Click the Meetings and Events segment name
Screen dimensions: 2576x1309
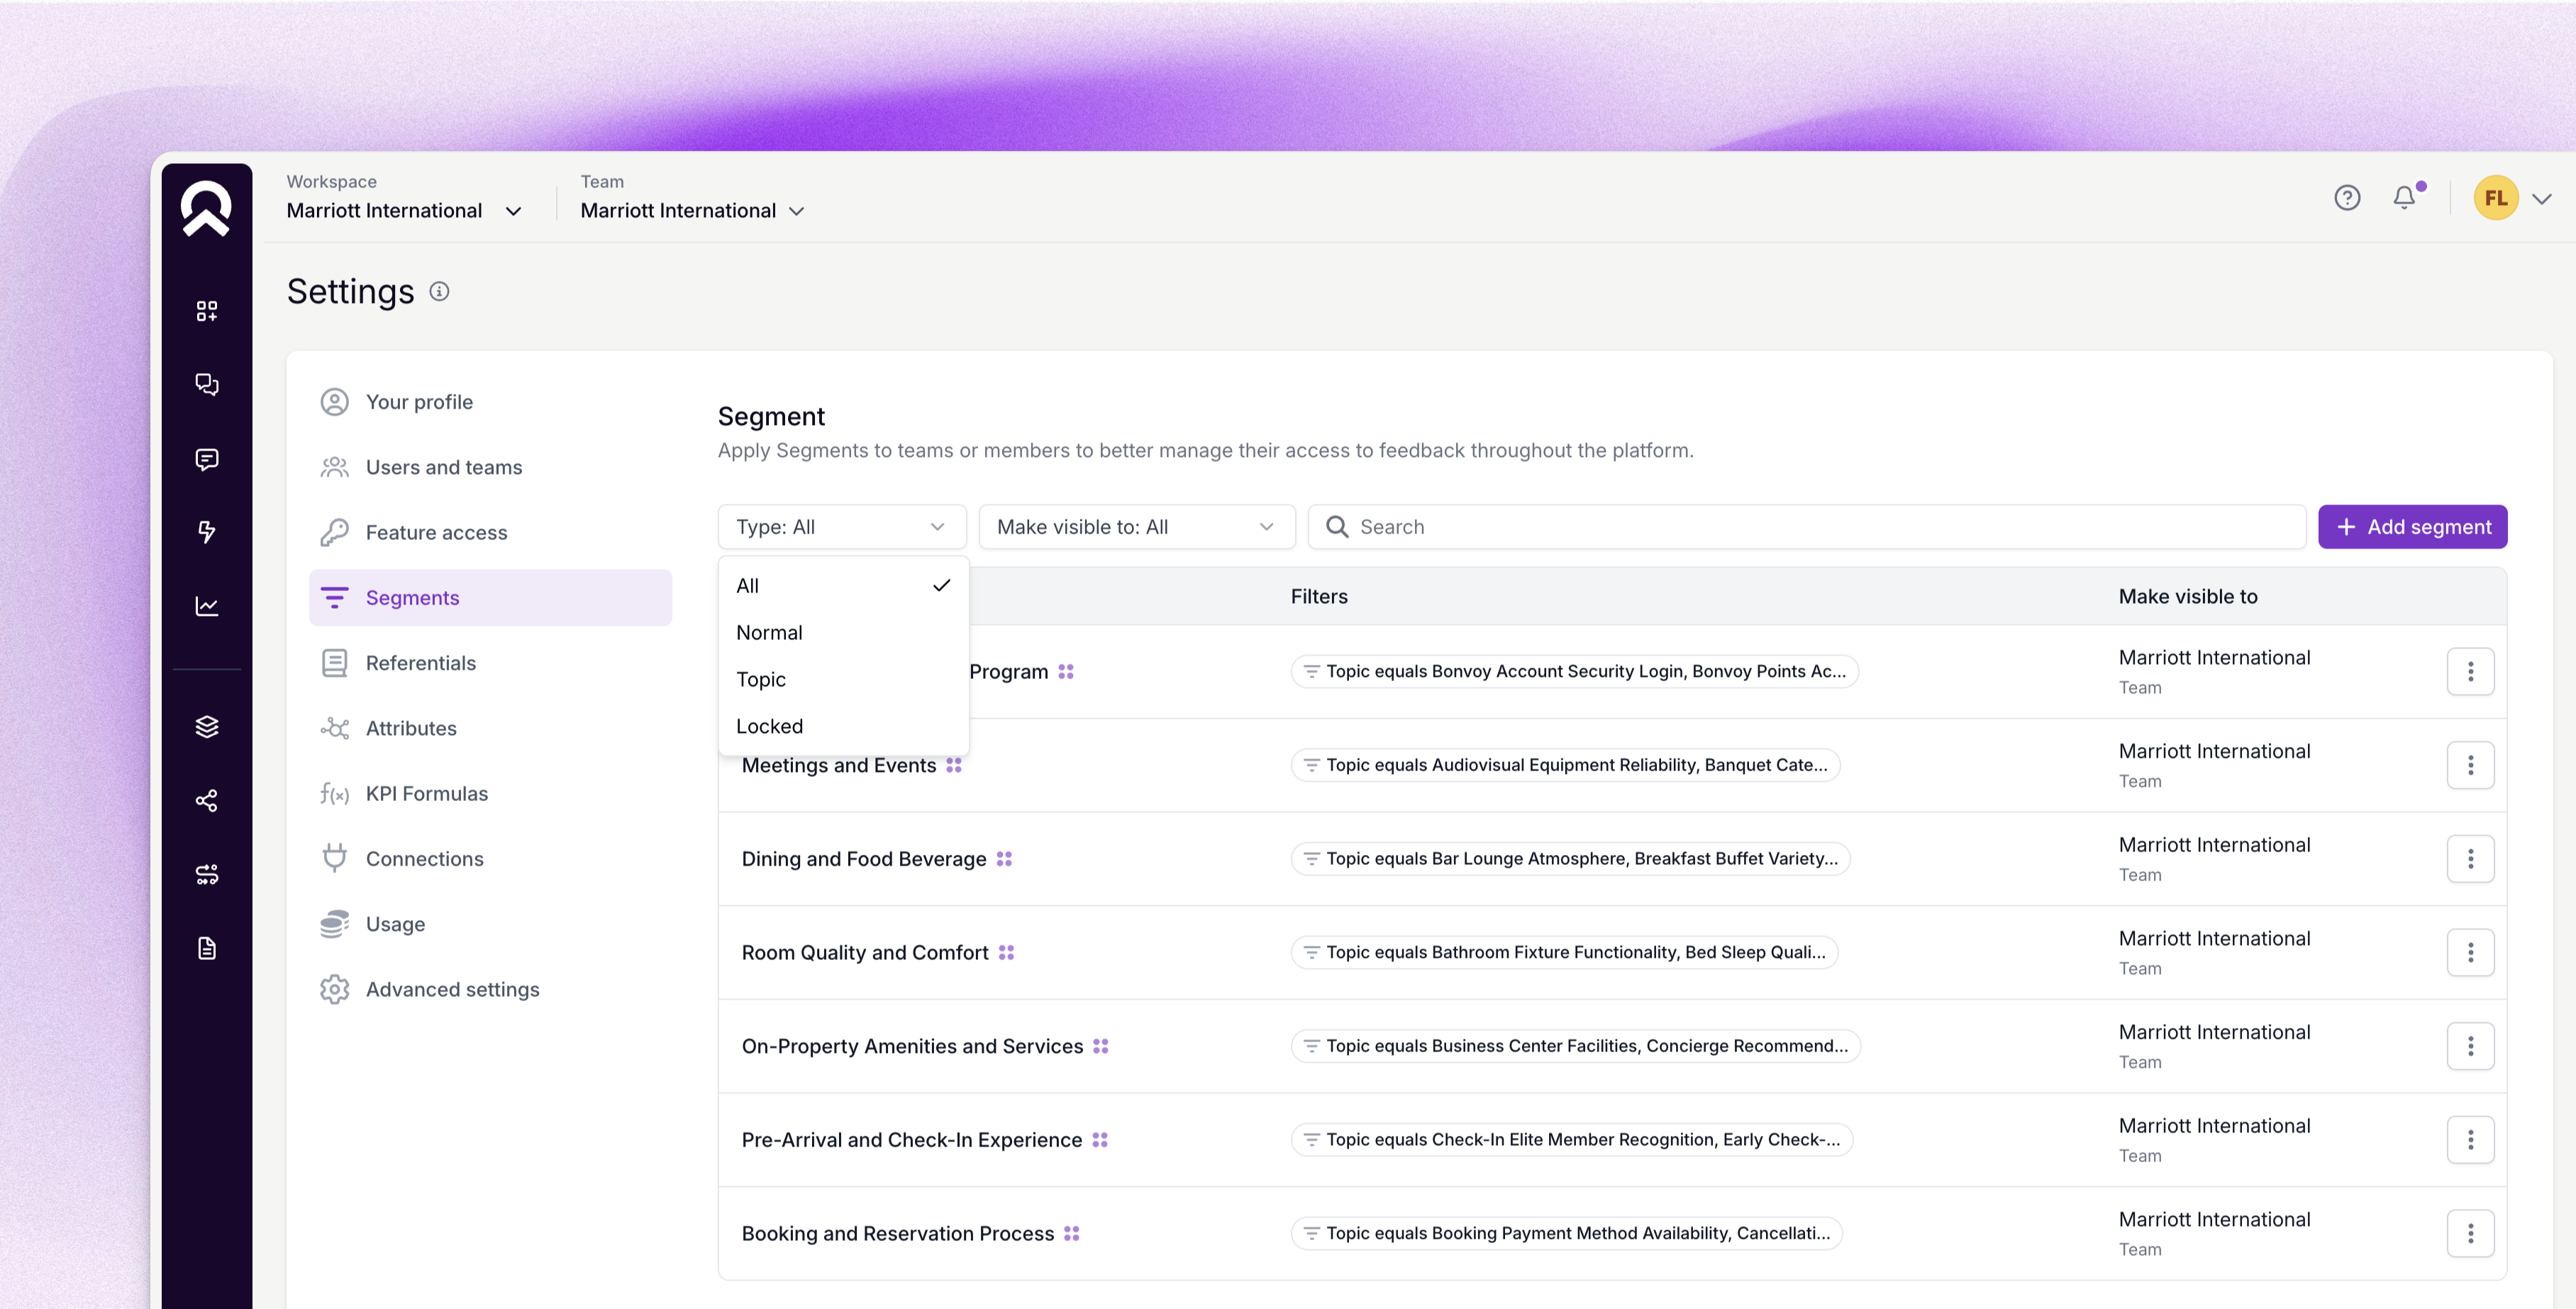pyautogui.click(x=838, y=765)
